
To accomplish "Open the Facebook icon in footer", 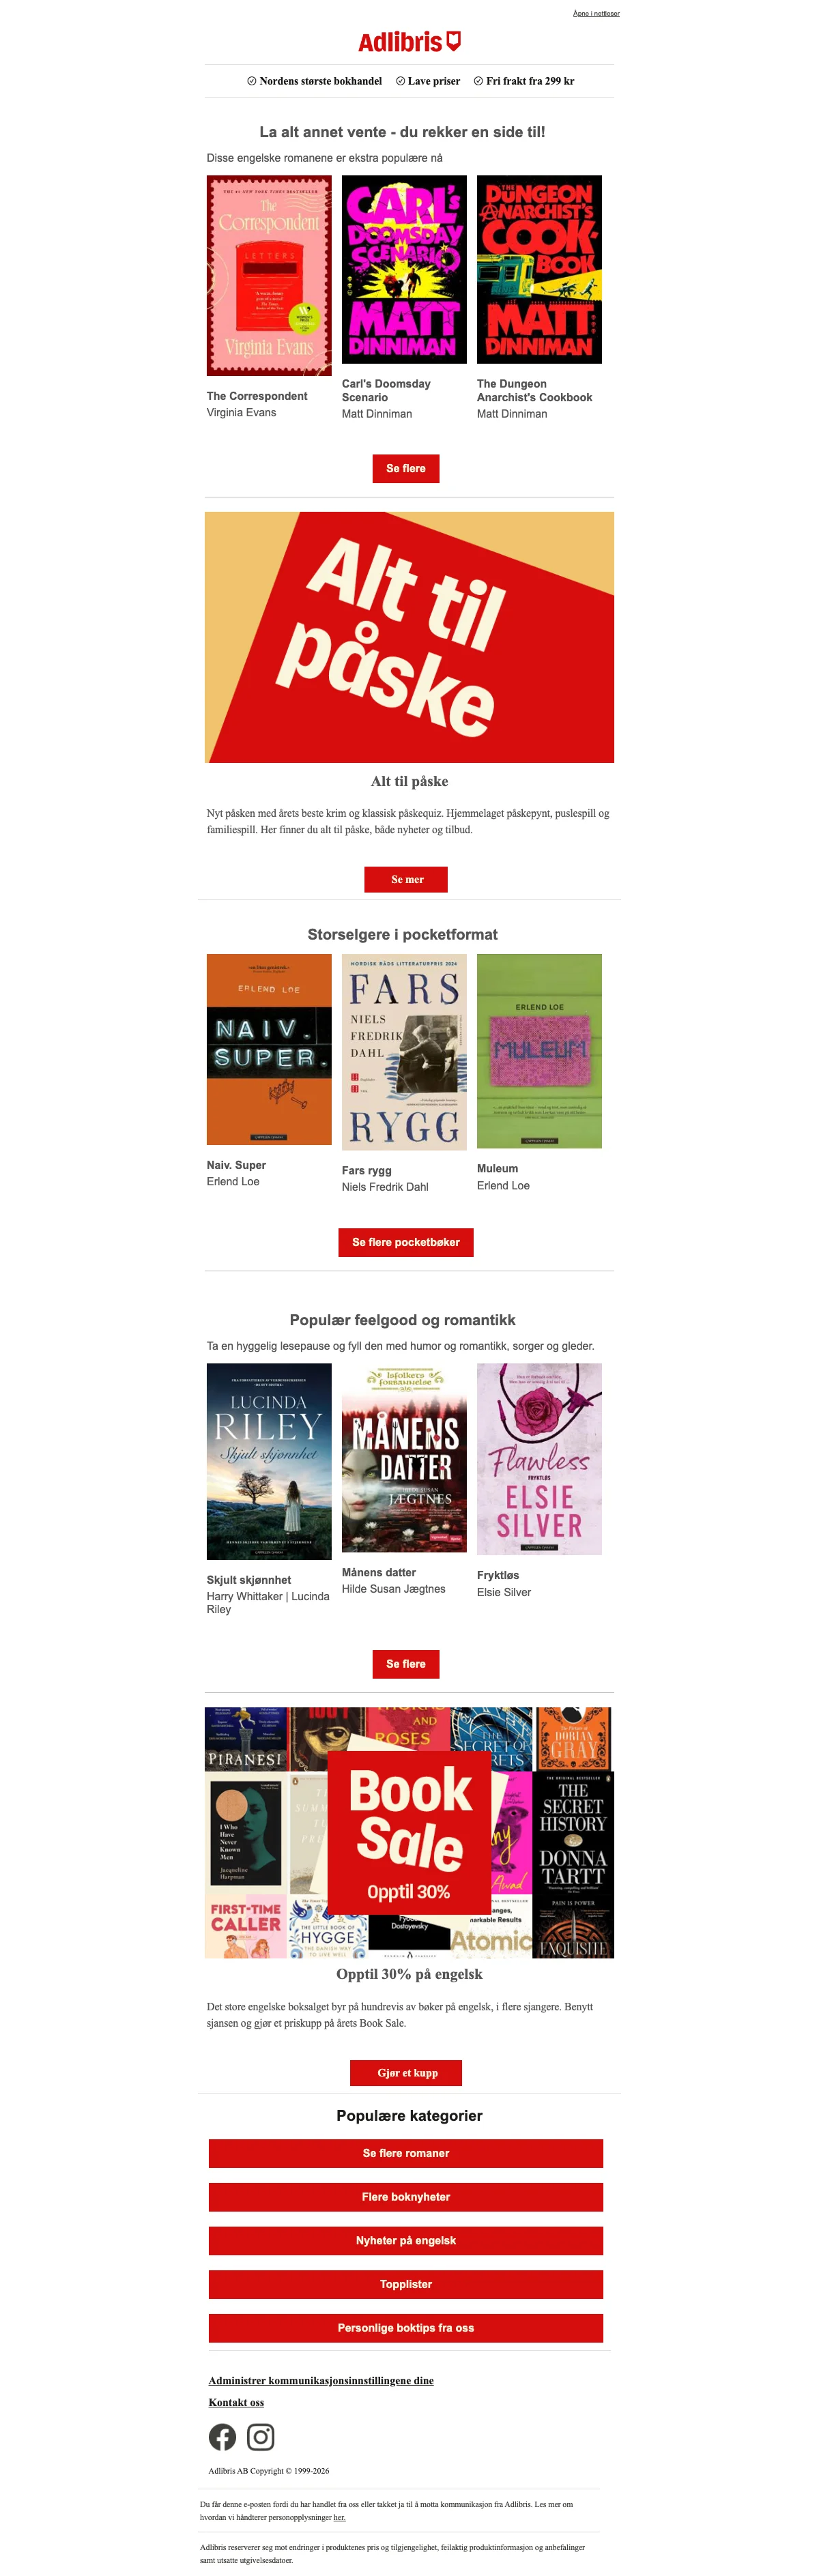I will 222,2437.
